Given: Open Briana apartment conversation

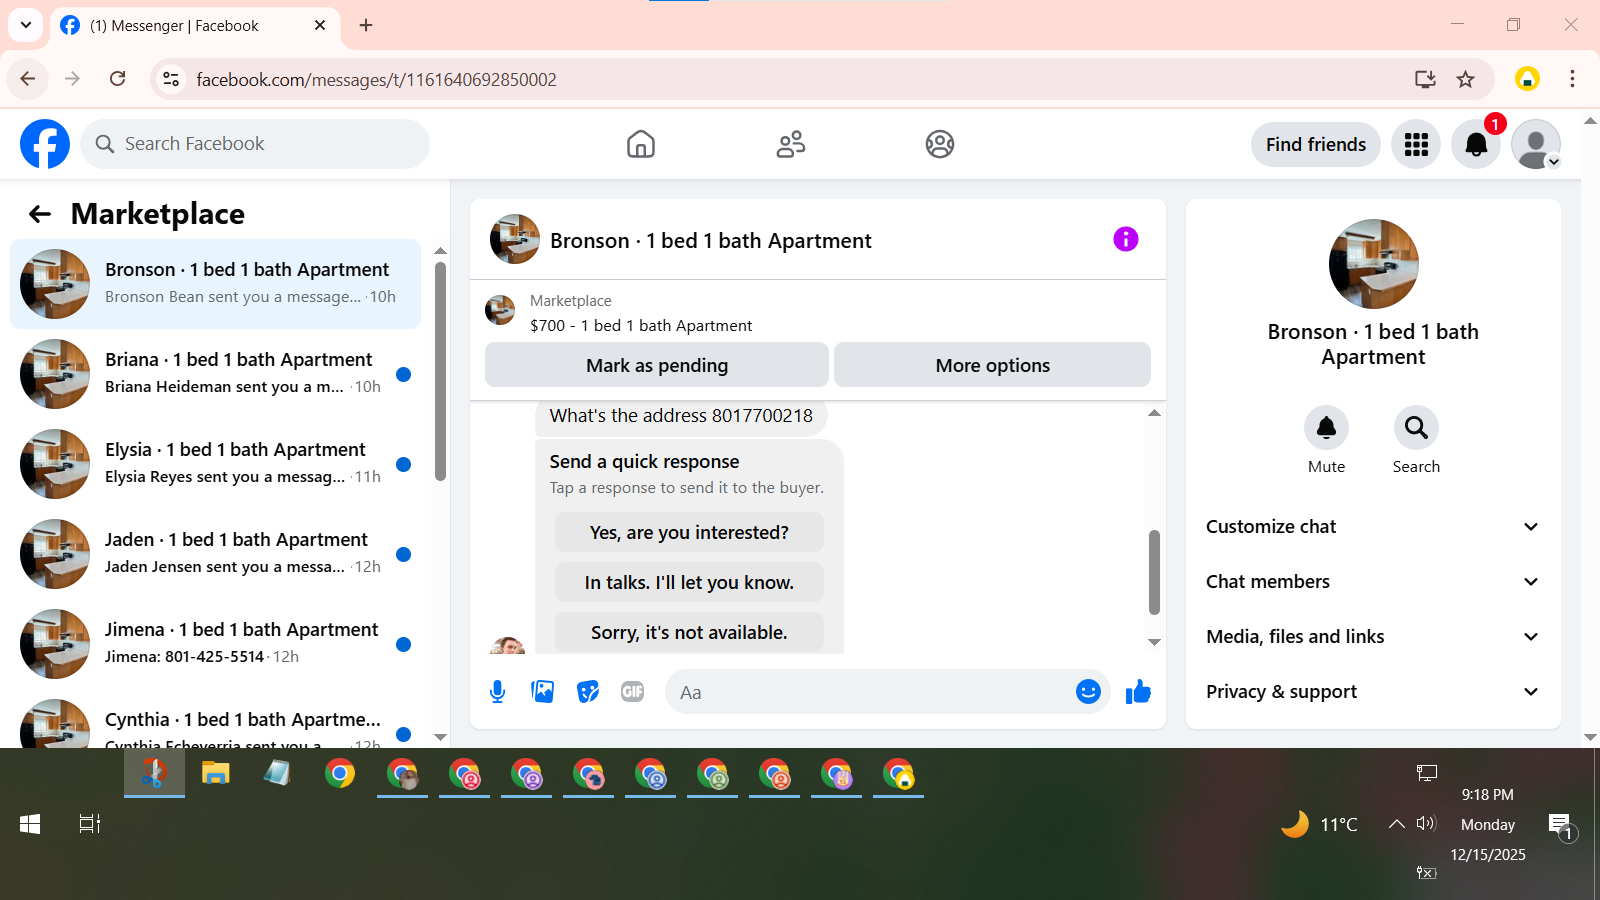Looking at the screenshot, I should 215,374.
